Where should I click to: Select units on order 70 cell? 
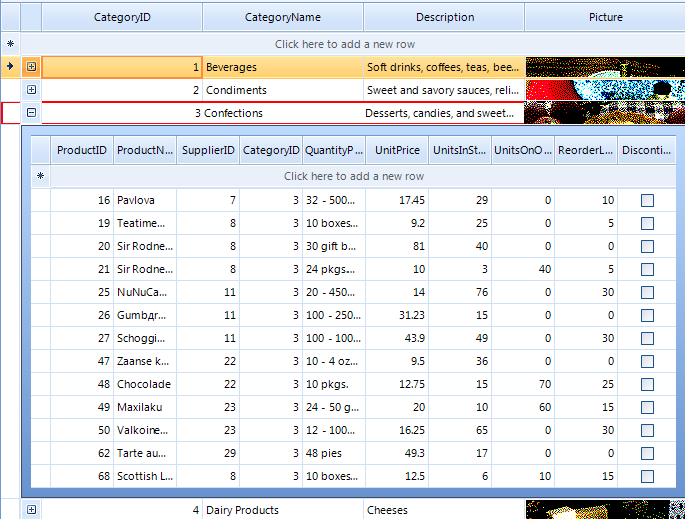pyautogui.click(x=523, y=384)
